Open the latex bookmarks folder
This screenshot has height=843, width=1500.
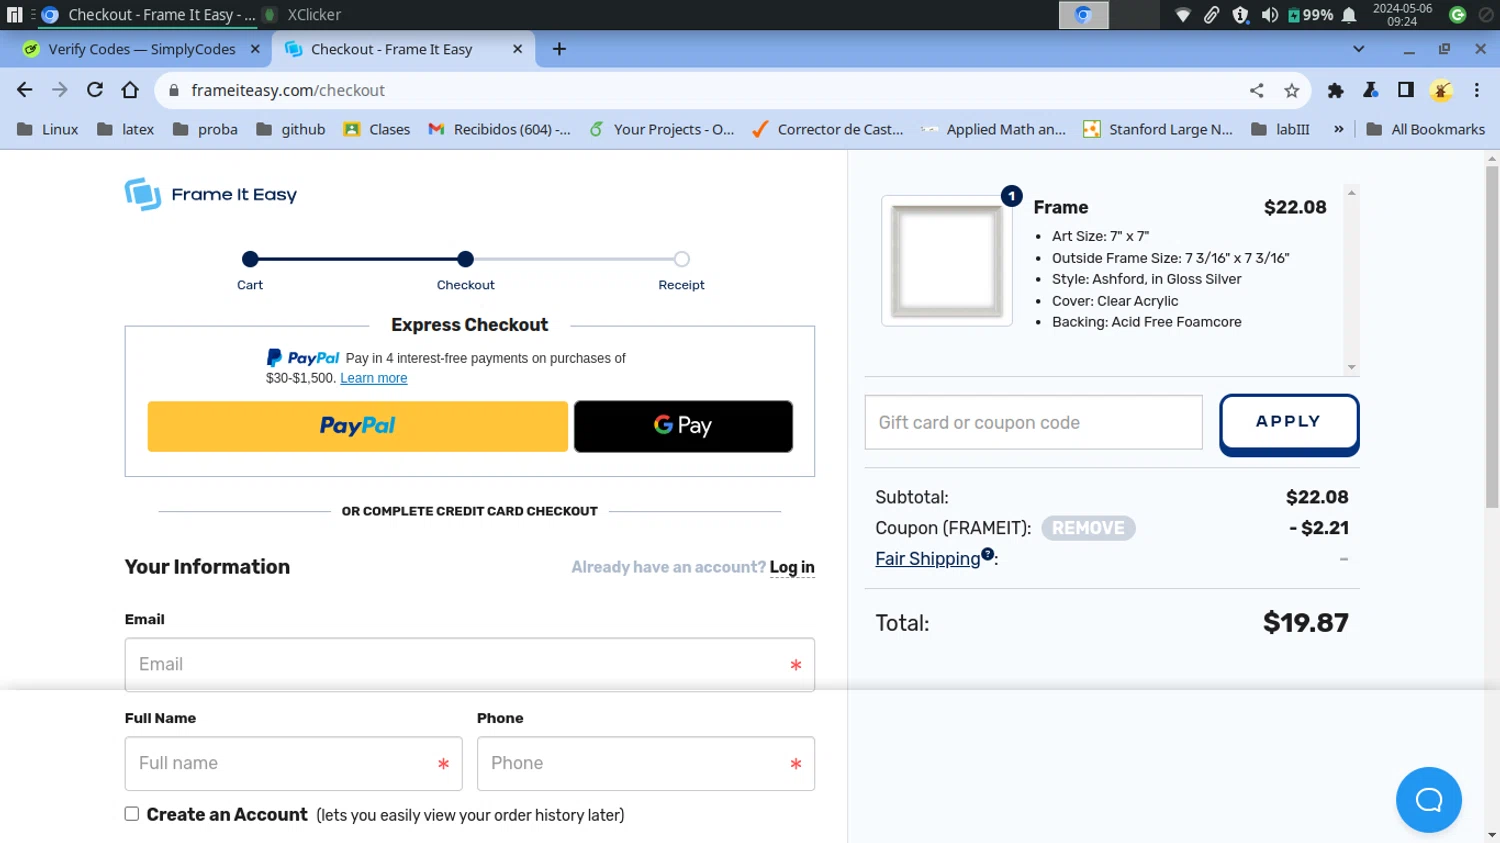[126, 129]
